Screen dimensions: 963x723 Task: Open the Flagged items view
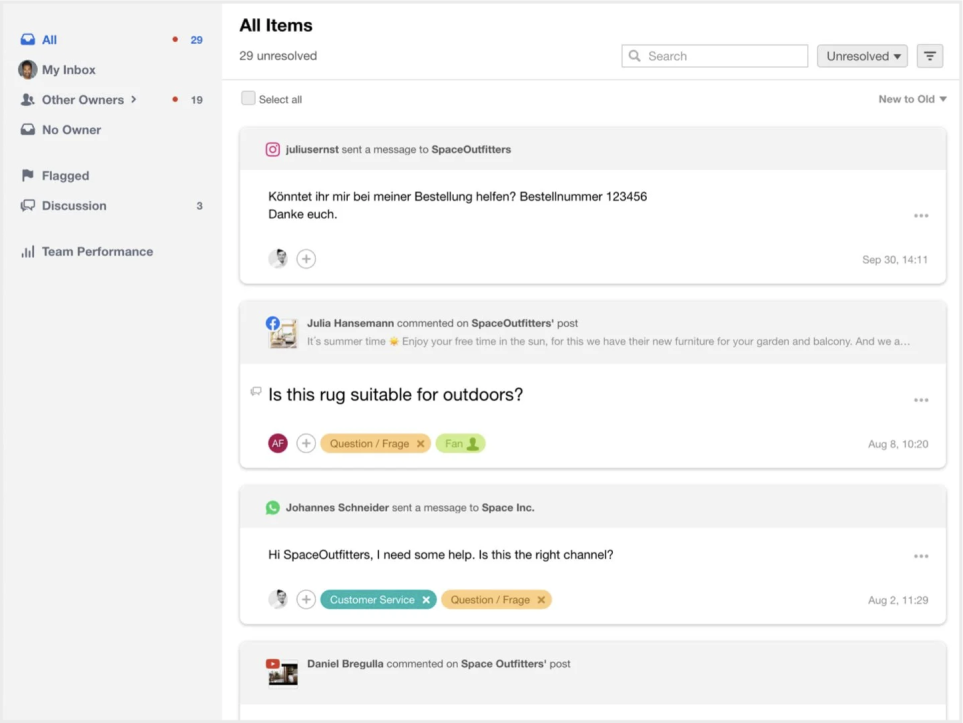(x=65, y=176)
